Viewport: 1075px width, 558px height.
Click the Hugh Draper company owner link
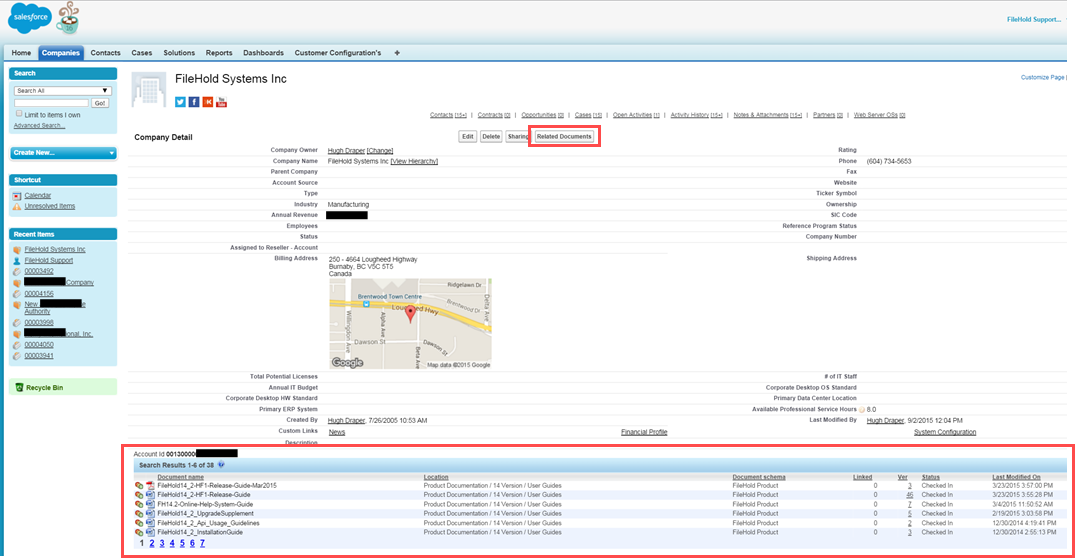click(x=346, y=151)
